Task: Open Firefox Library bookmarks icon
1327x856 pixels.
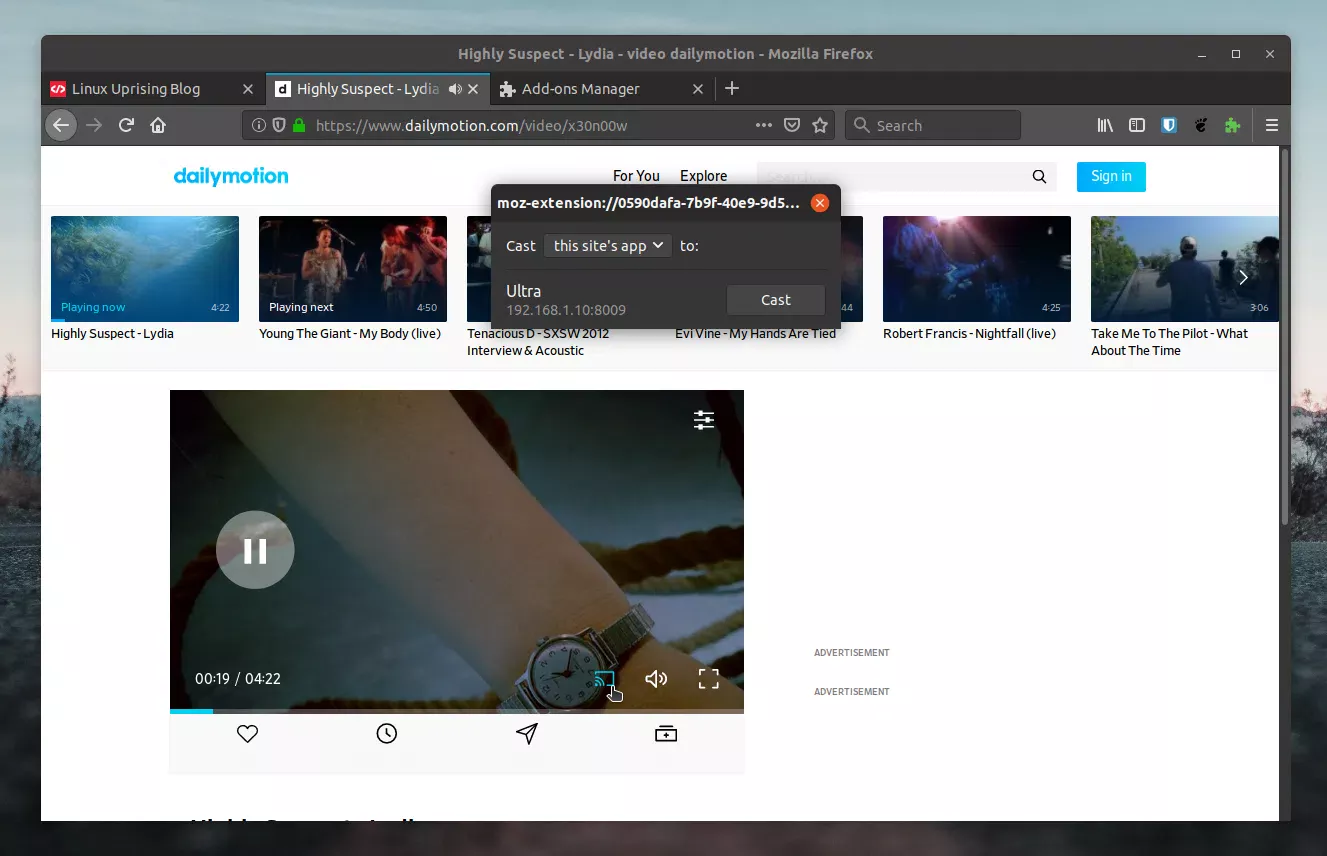Action: [x=1105, y=125]
